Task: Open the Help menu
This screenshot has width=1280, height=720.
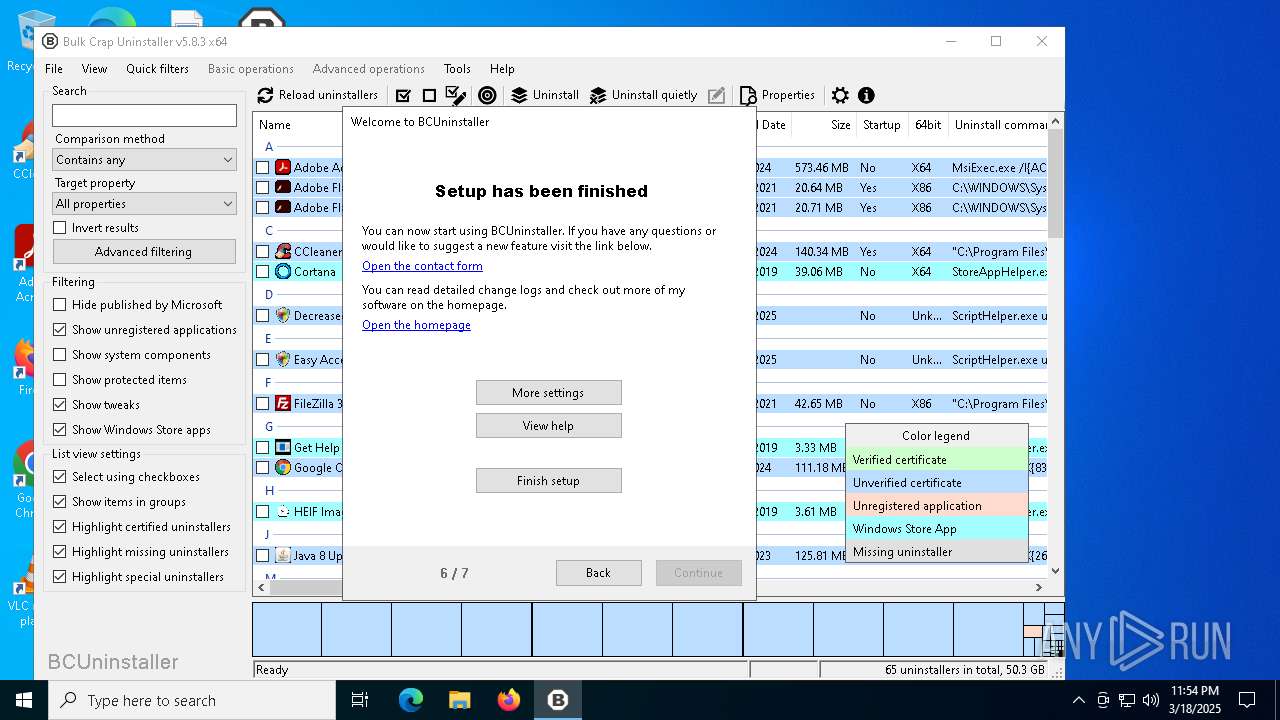Action: pos(502,69)
